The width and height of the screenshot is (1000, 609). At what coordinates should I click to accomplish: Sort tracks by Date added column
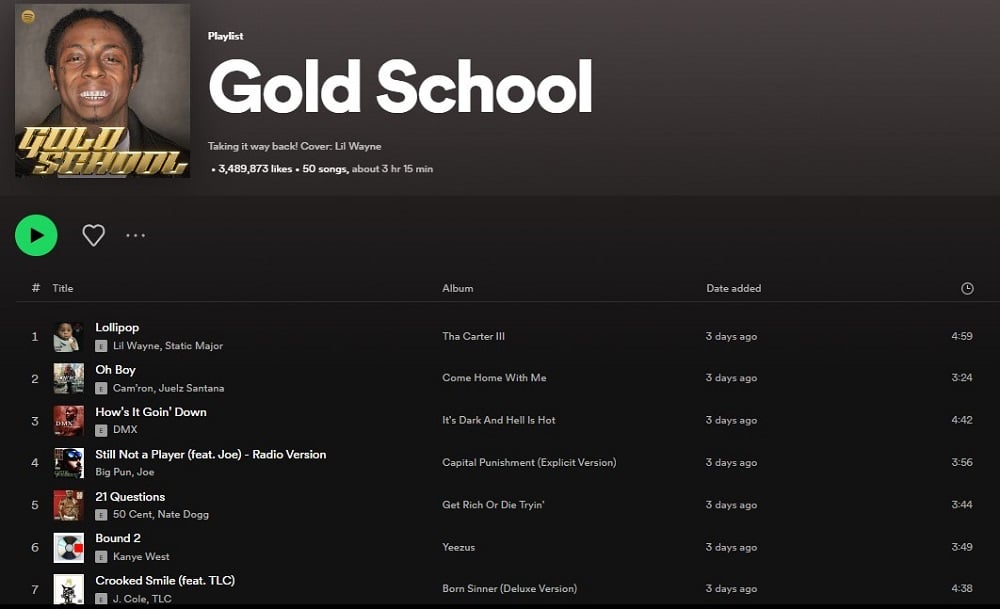(x=733, y=288)
